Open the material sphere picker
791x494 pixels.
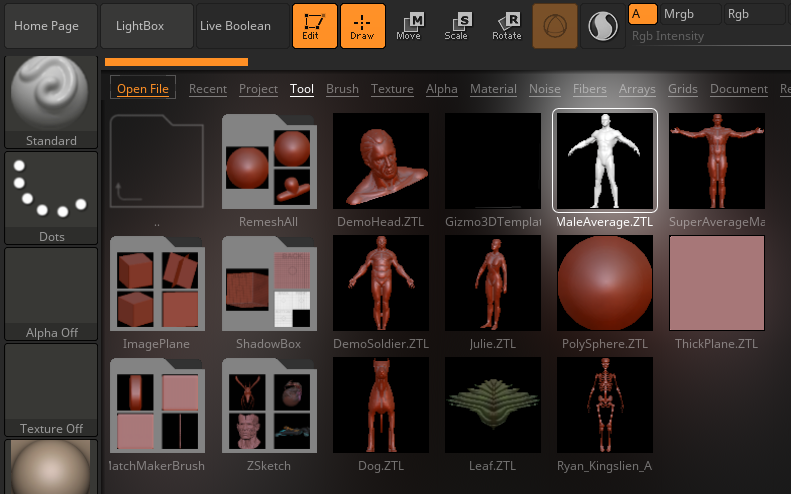pyautogui.click(x=51, y=467)
